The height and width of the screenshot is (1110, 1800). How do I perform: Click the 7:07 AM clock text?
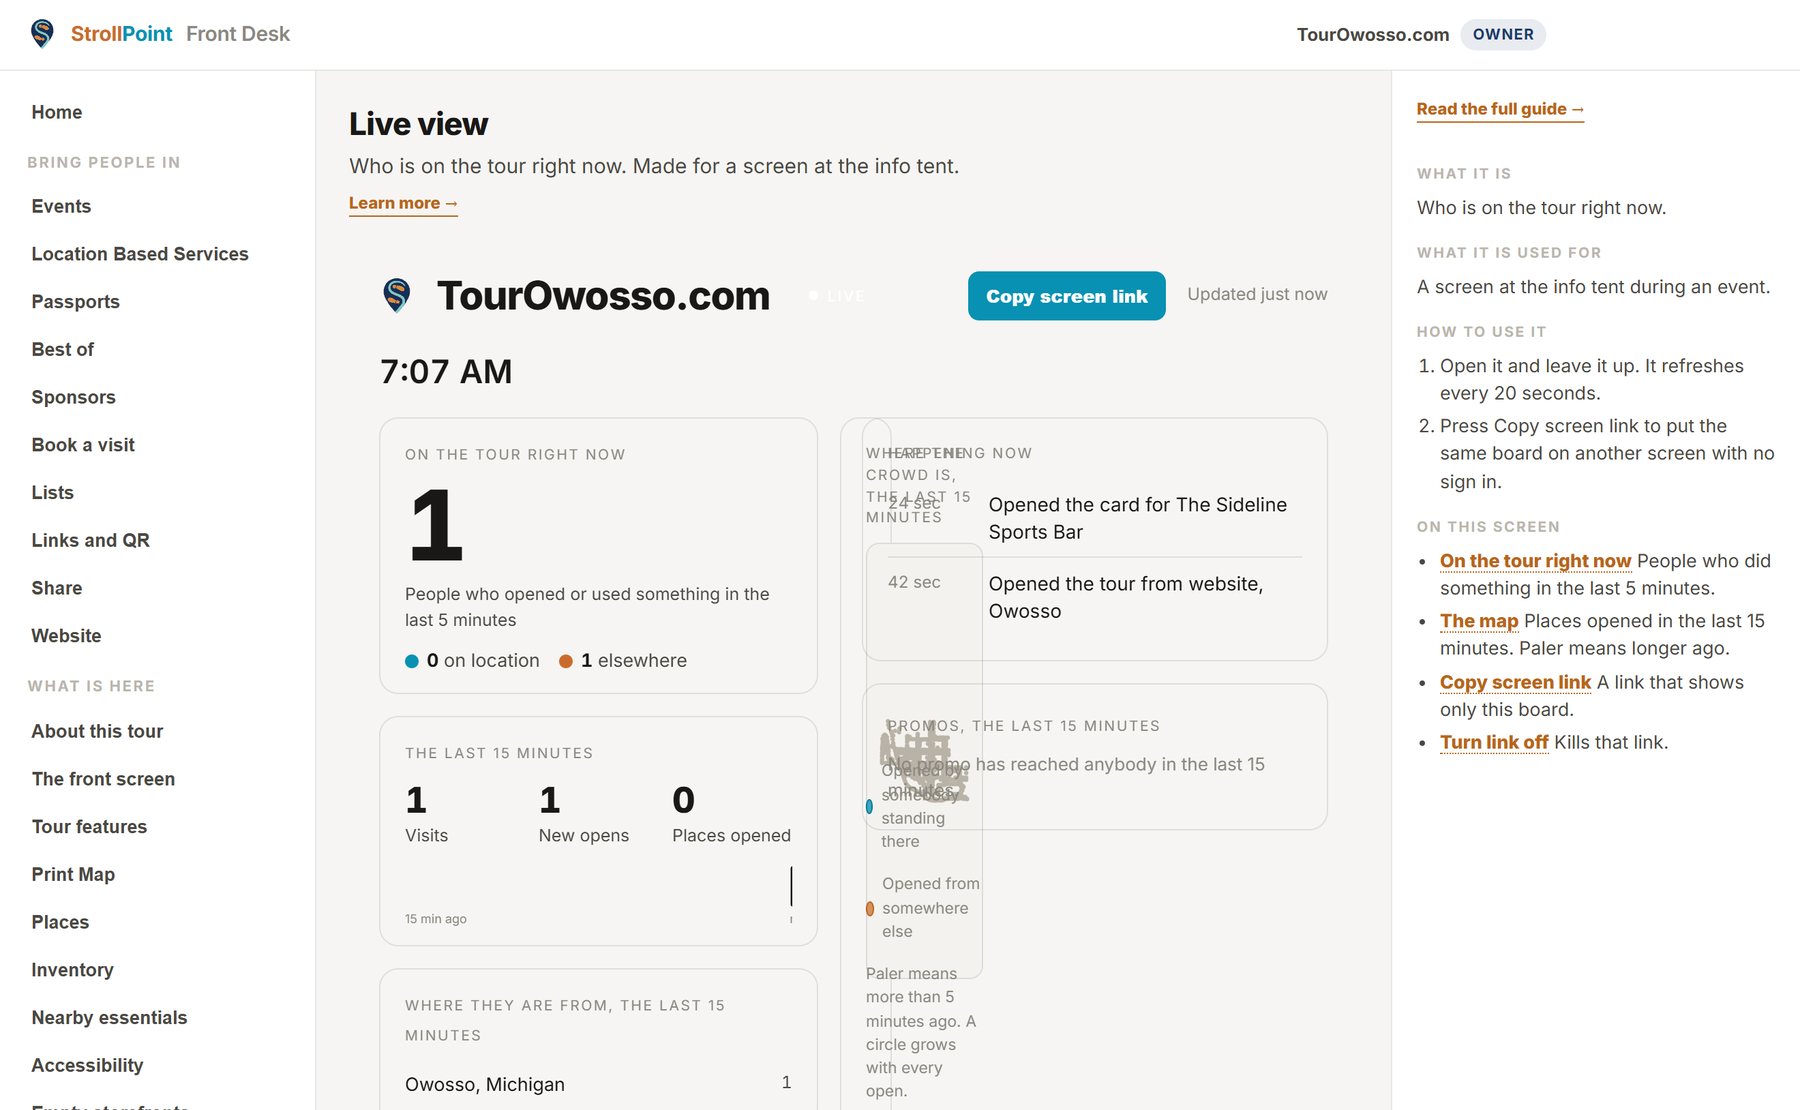(446, 371)
